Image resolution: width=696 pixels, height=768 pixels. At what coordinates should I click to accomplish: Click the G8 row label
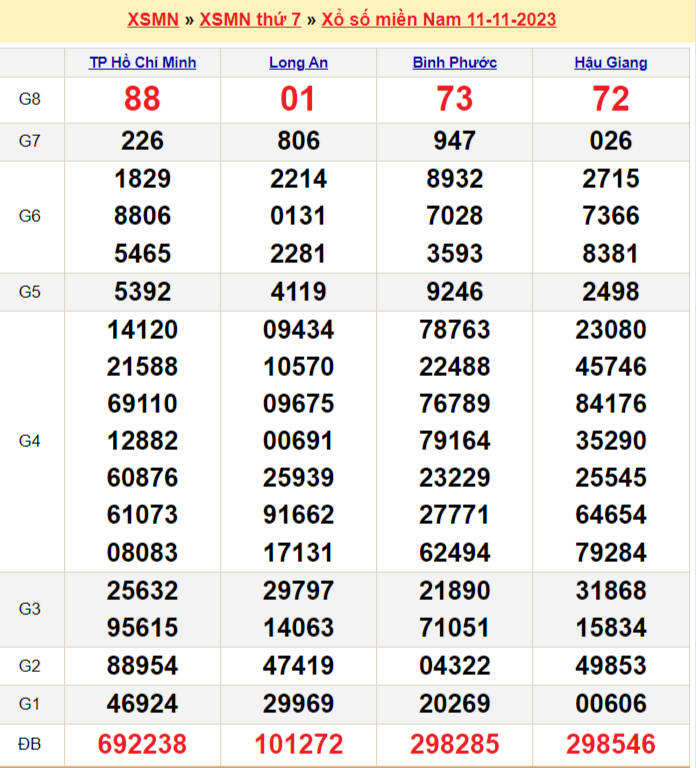tap(30, 99)
